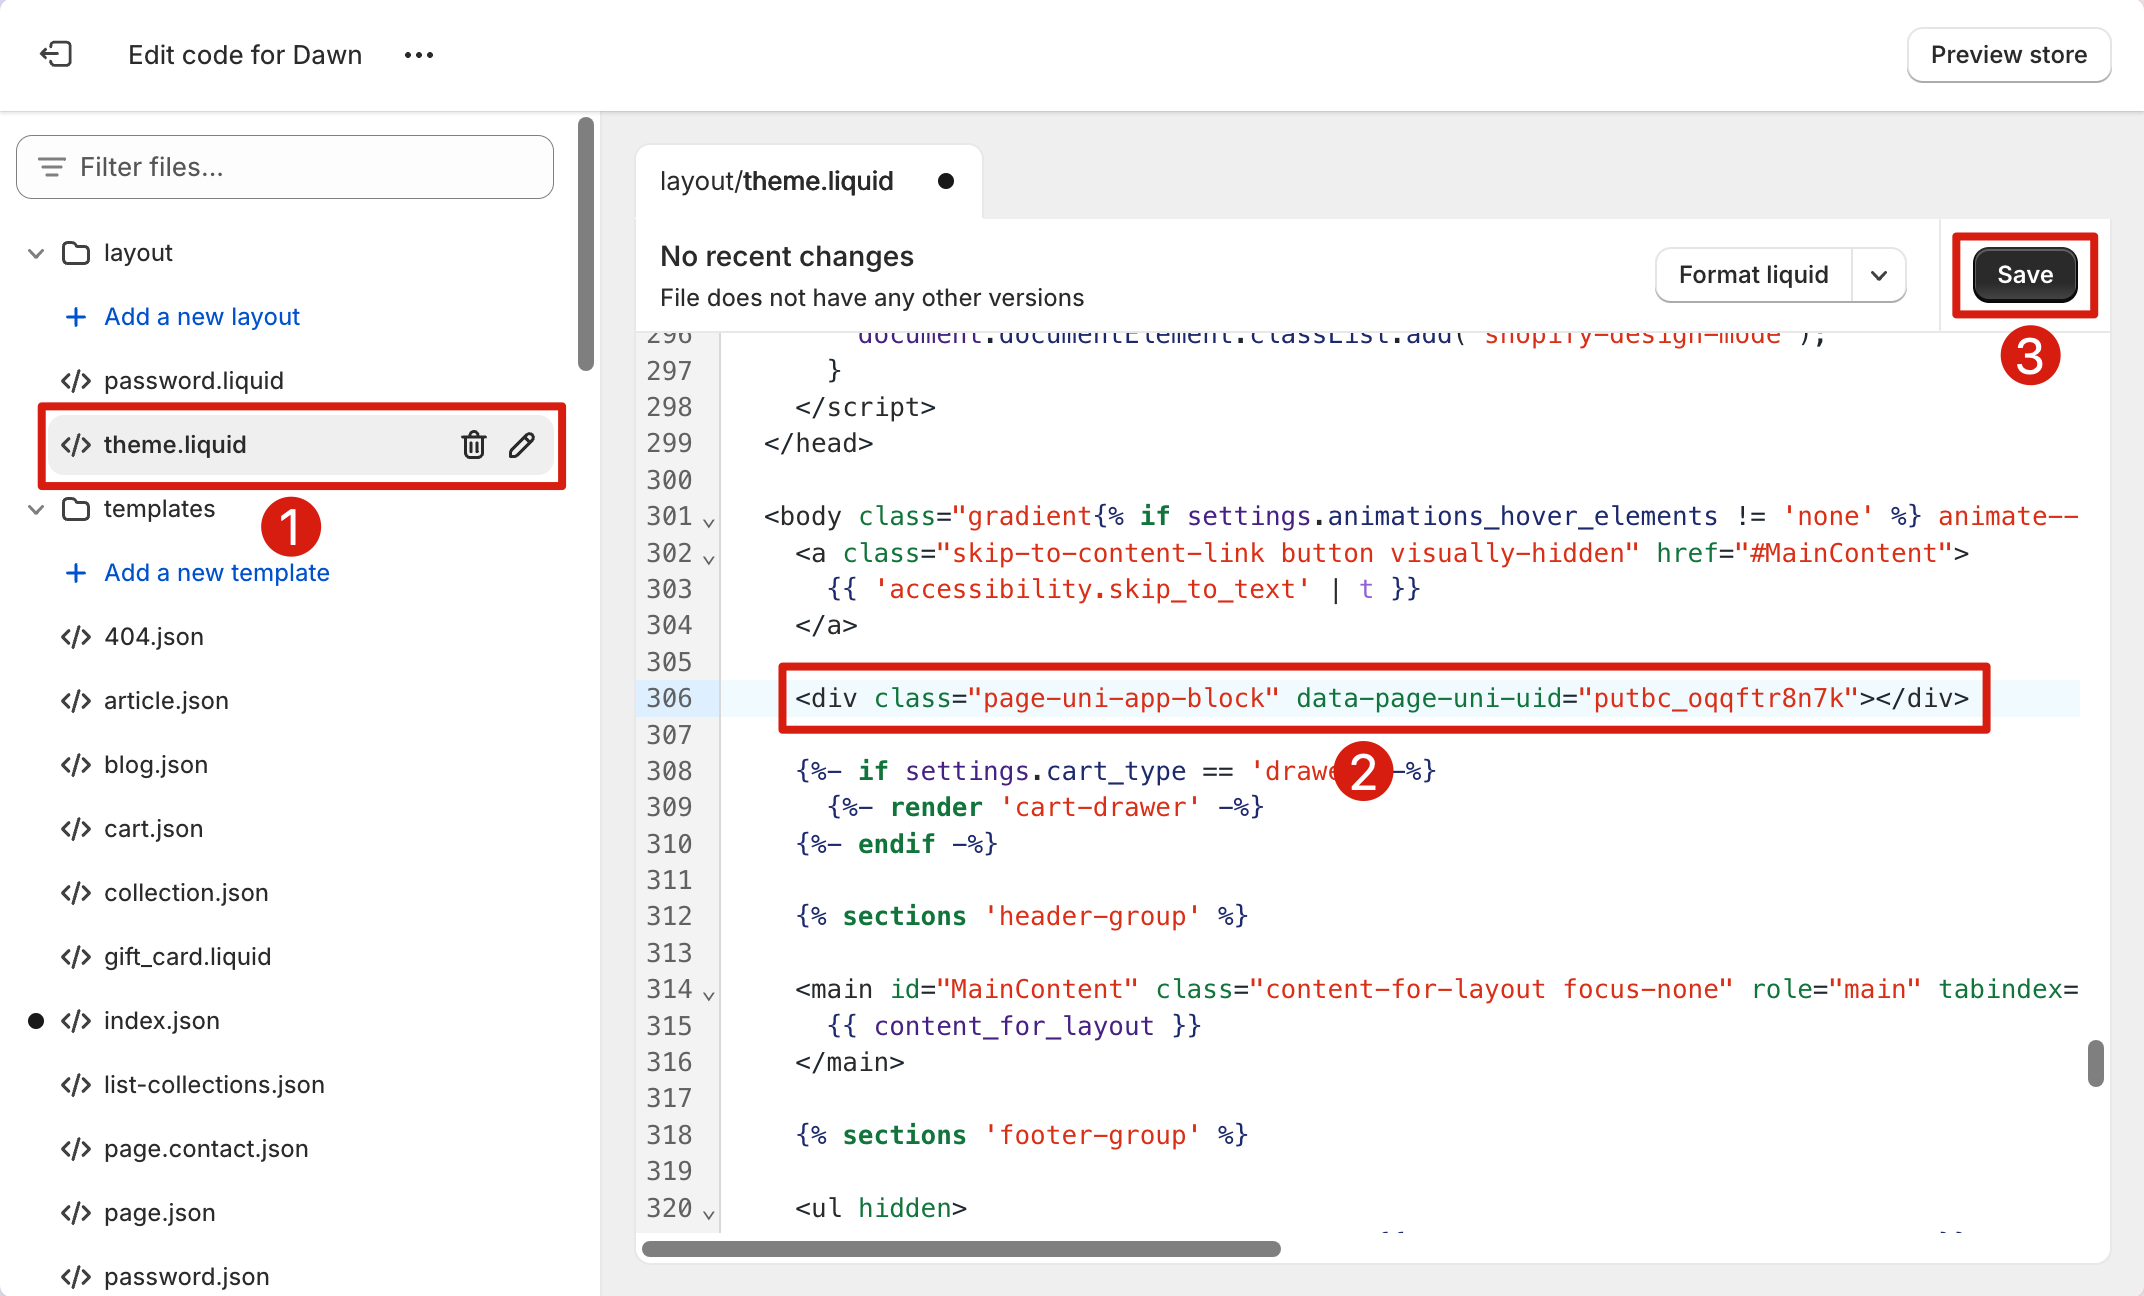Click code icon next to cart.json
This screenshot has height=1296, width=2144.
[x=76, y=829]
